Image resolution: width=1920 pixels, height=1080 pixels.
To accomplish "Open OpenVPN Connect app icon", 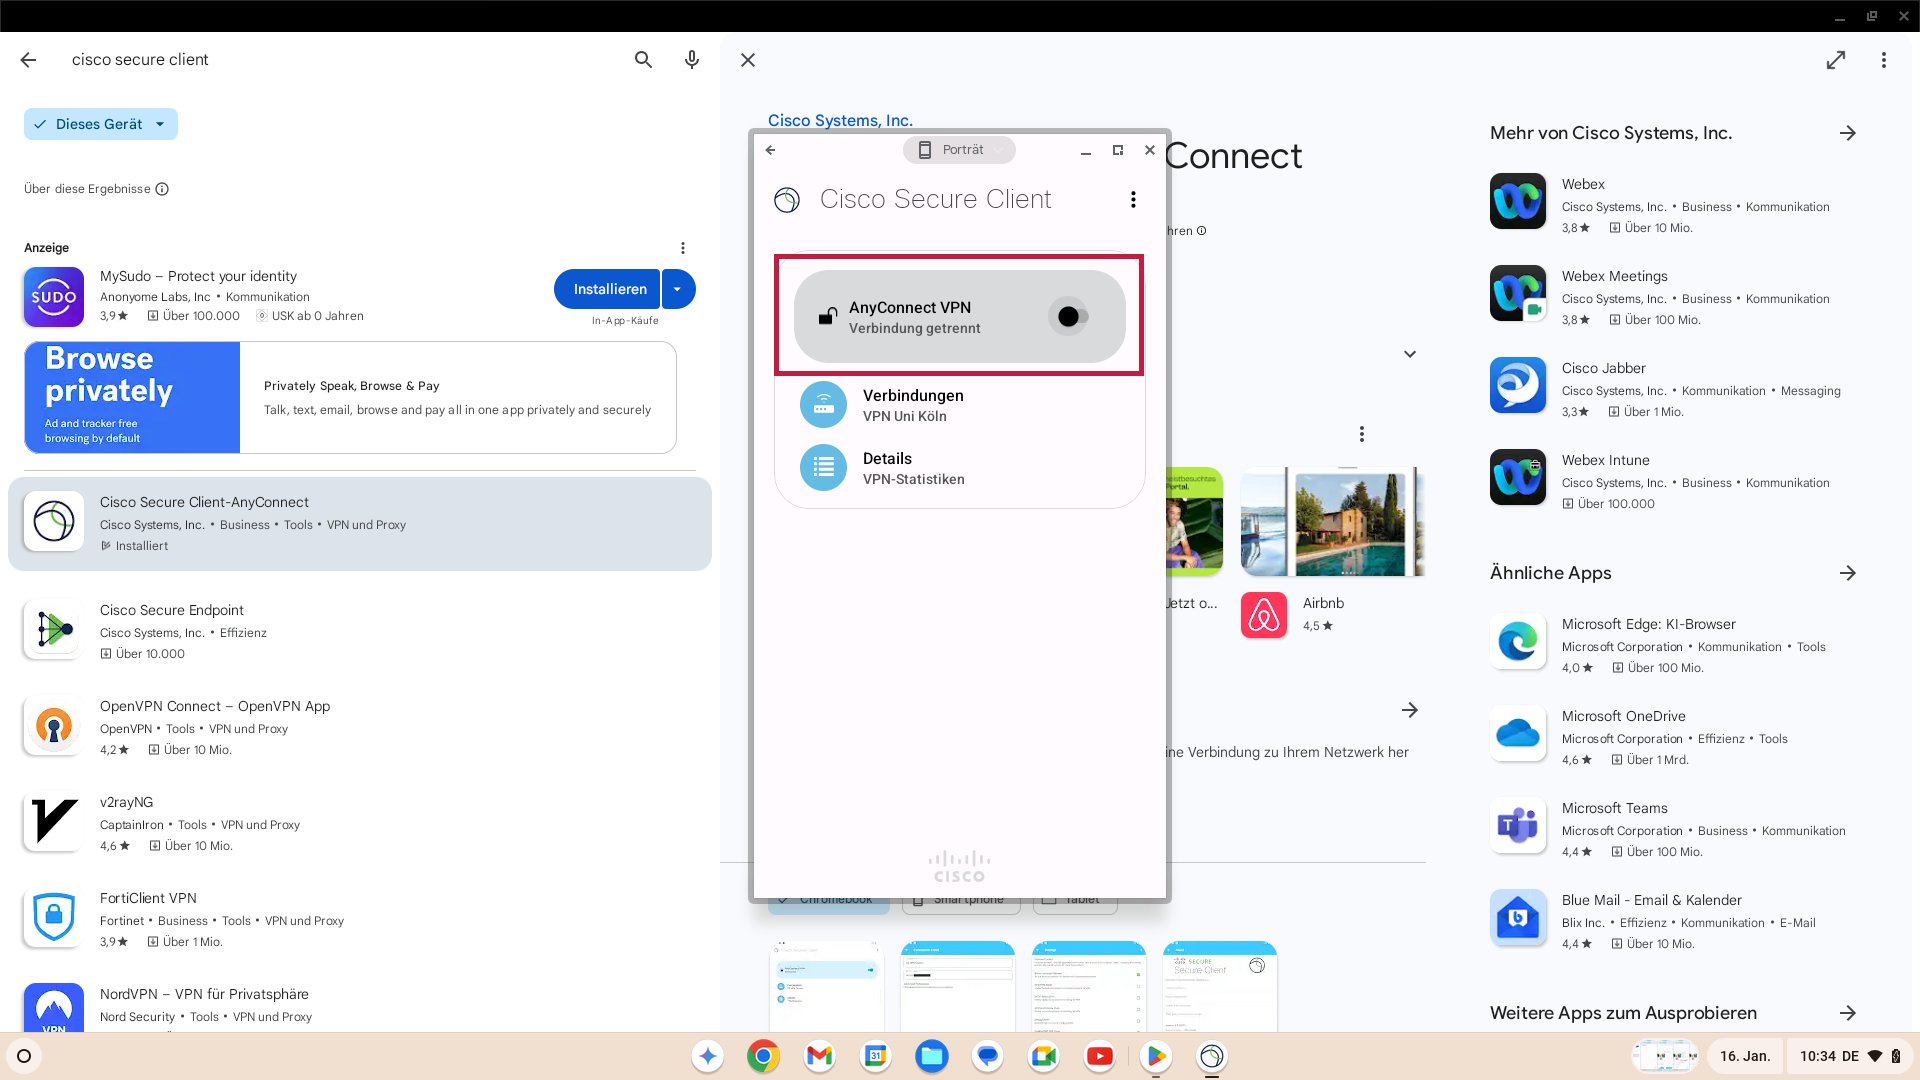I will pyautogui.click(x=54, y=725).
